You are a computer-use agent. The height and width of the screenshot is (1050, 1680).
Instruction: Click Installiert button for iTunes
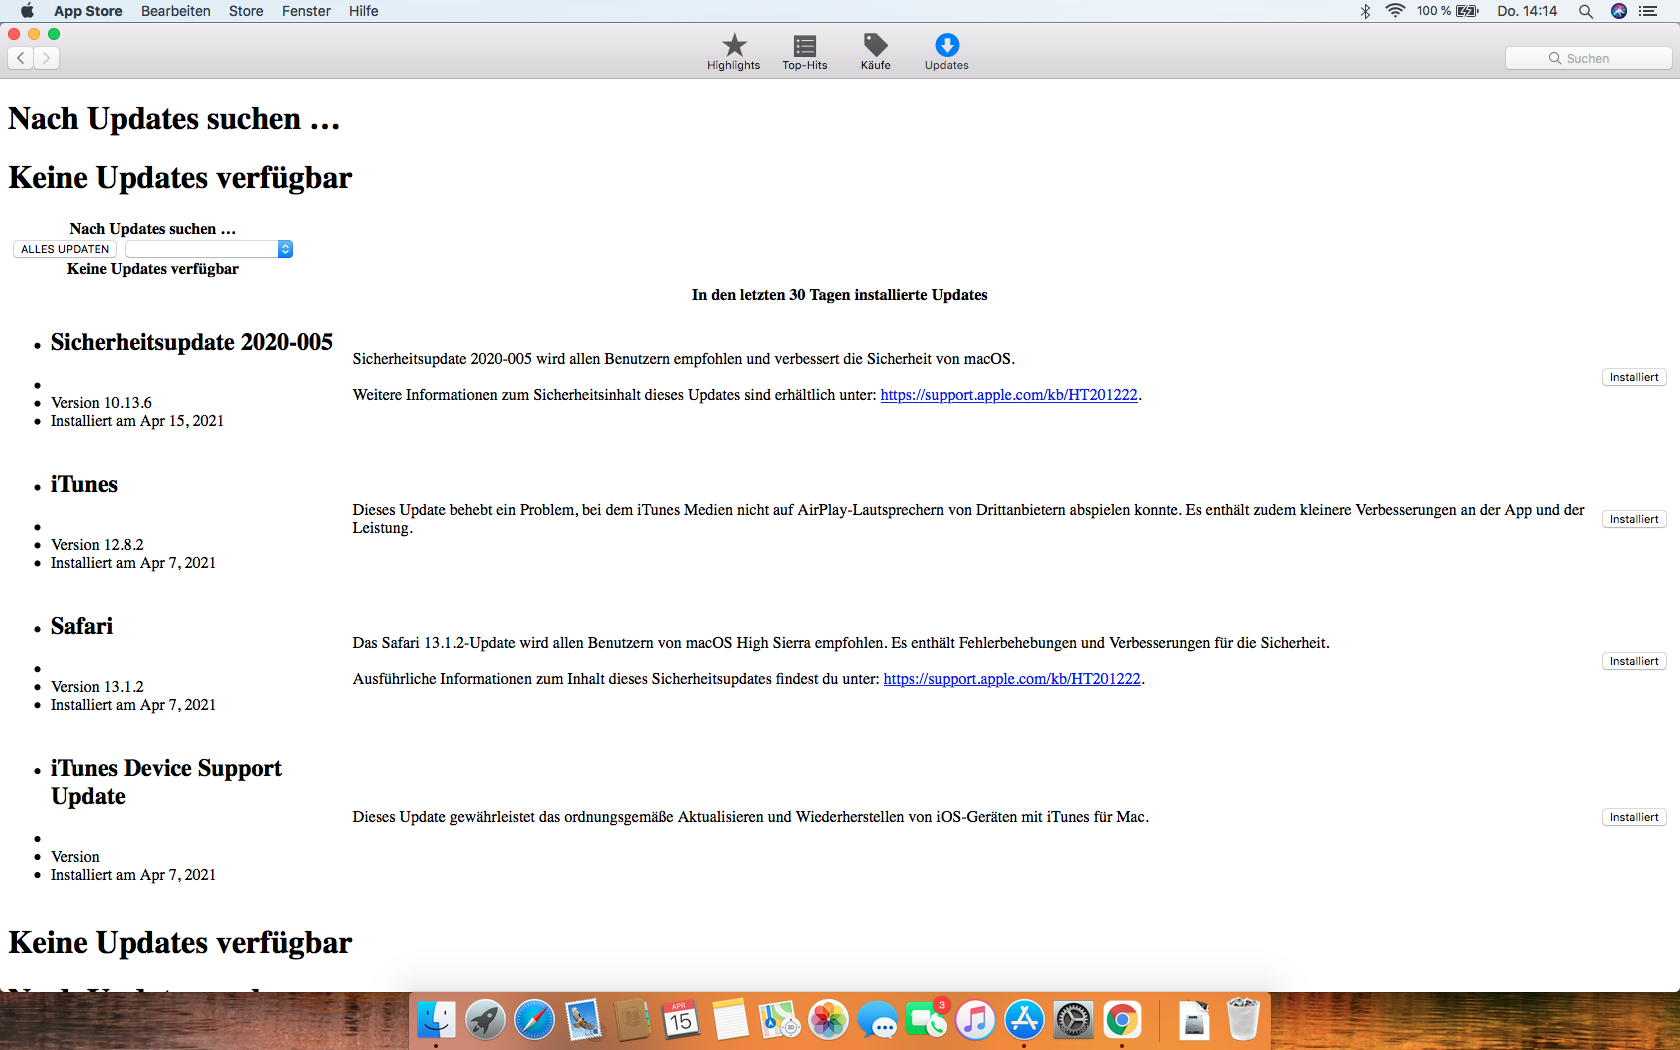pos(1634,519)
